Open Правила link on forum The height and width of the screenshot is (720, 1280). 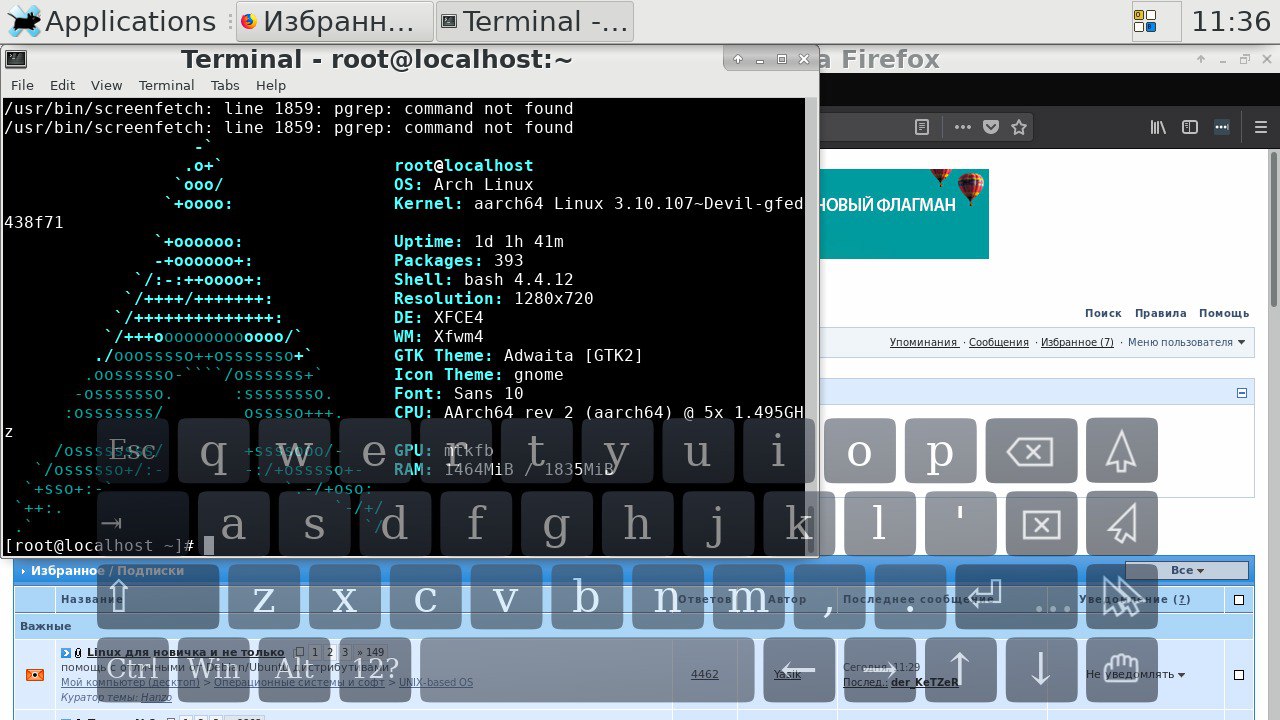tap(1161, 313)
